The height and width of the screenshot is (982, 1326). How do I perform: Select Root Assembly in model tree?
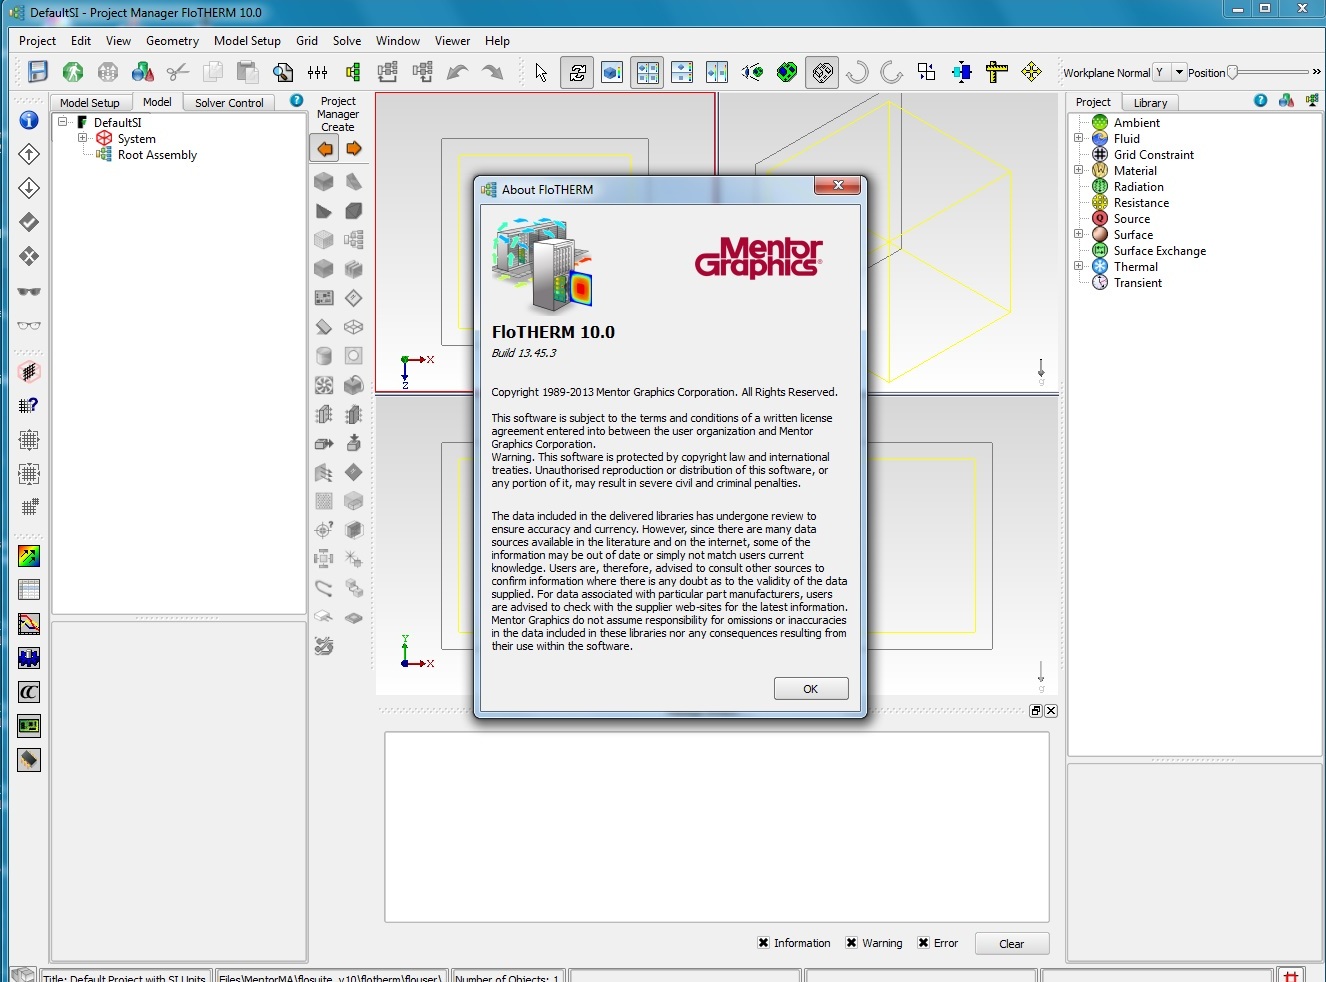click(x=157, y=155)
